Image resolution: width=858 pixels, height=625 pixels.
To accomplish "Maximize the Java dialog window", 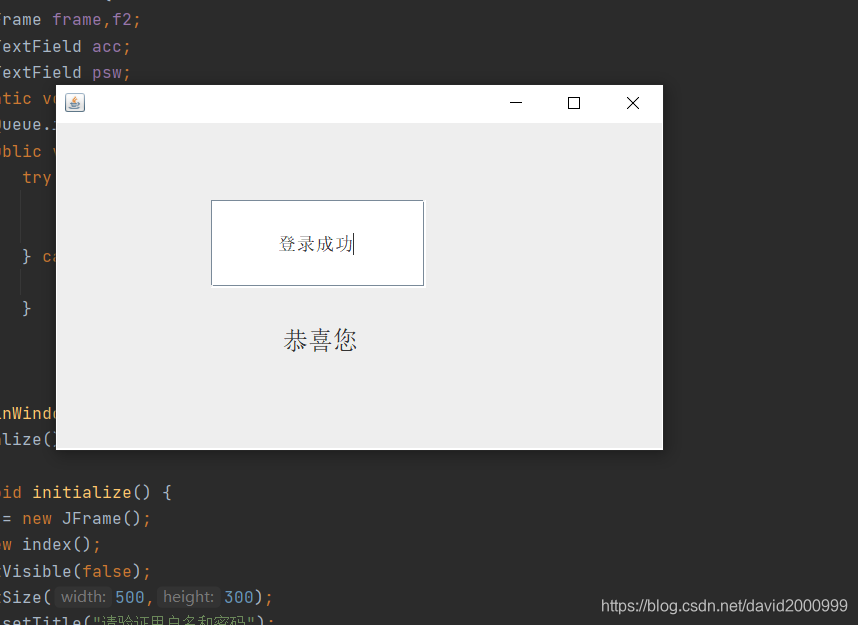I will click(573, 103).
